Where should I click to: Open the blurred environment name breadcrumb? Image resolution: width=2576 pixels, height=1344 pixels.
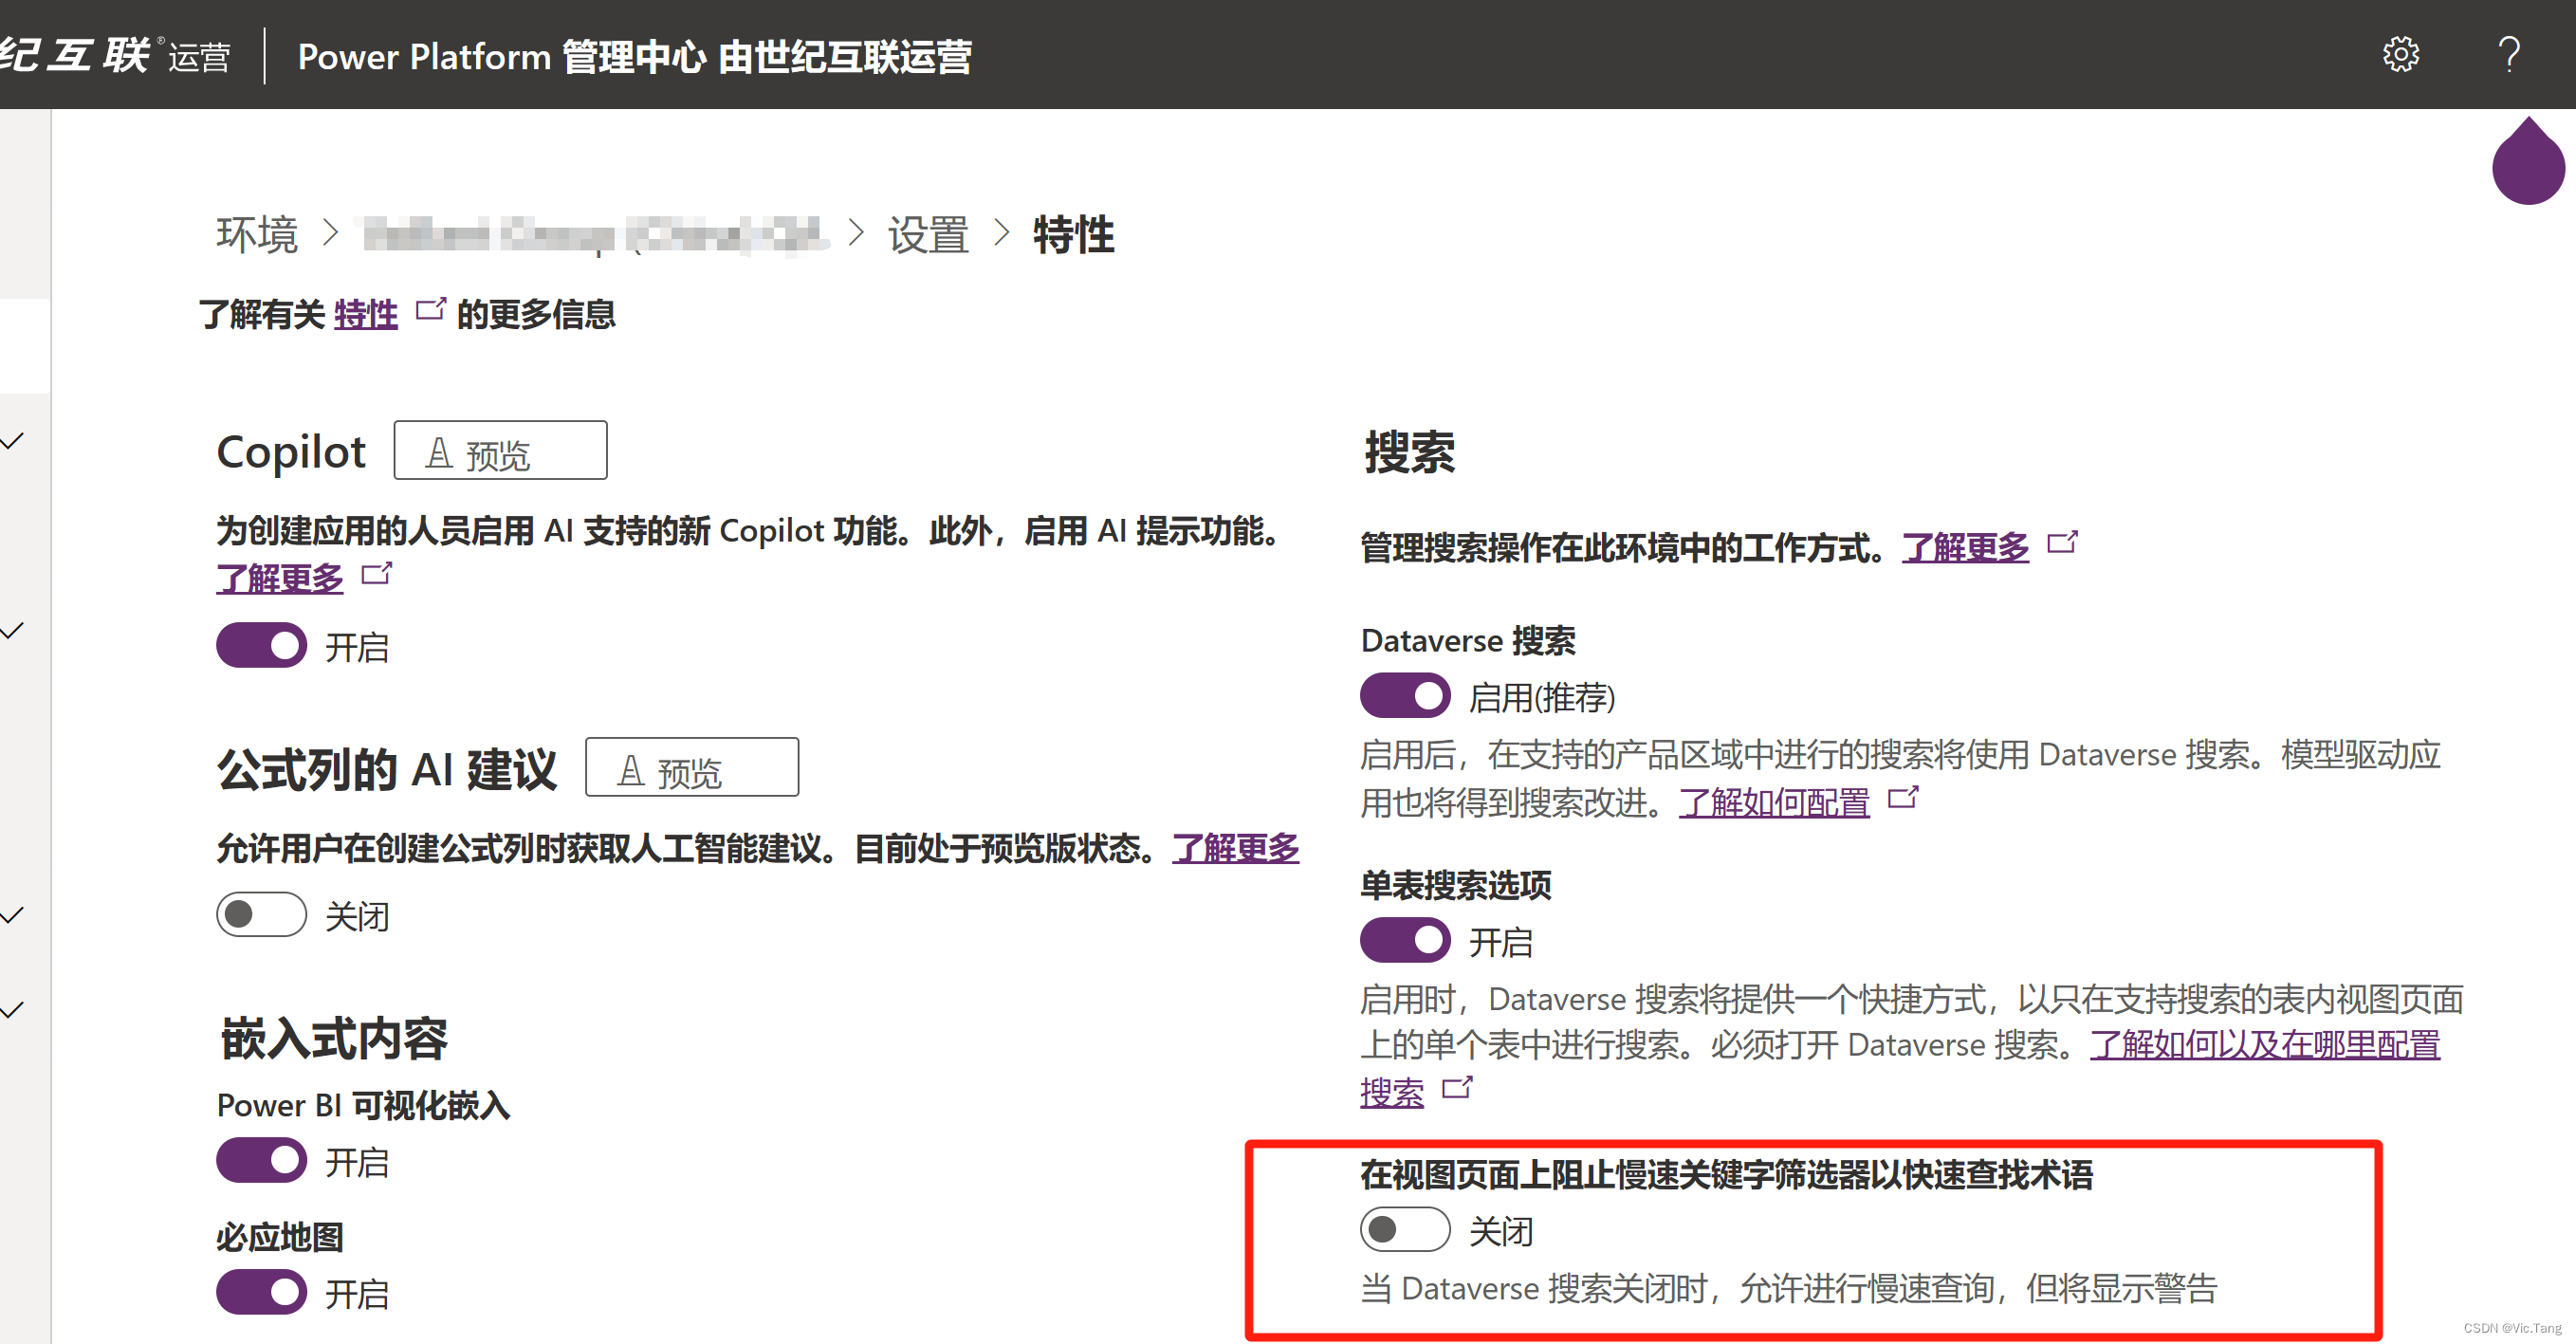click(x=596, y=235)
